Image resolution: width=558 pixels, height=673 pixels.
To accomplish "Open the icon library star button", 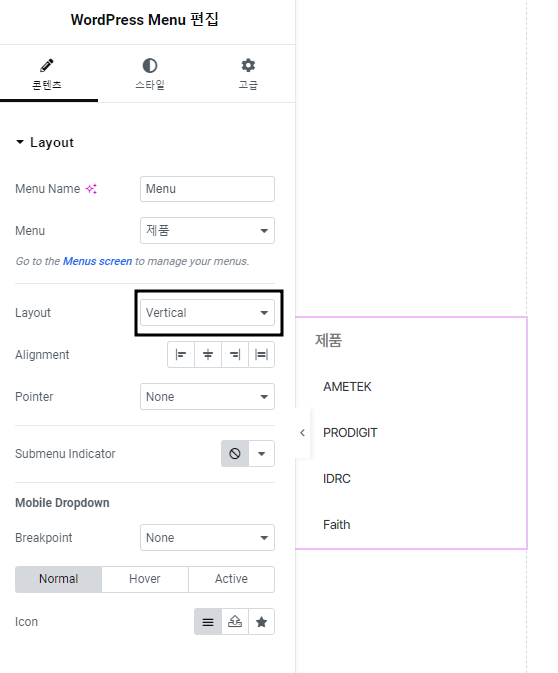I will click(261, 621).
